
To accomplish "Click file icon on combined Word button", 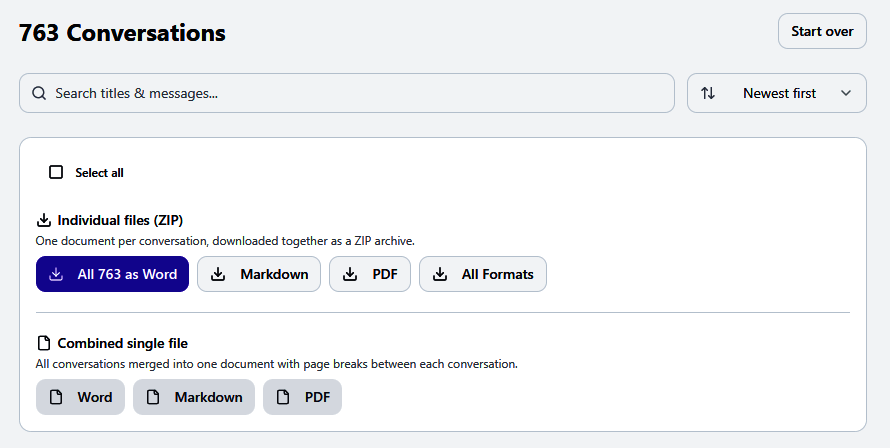I will pos(56,397).
